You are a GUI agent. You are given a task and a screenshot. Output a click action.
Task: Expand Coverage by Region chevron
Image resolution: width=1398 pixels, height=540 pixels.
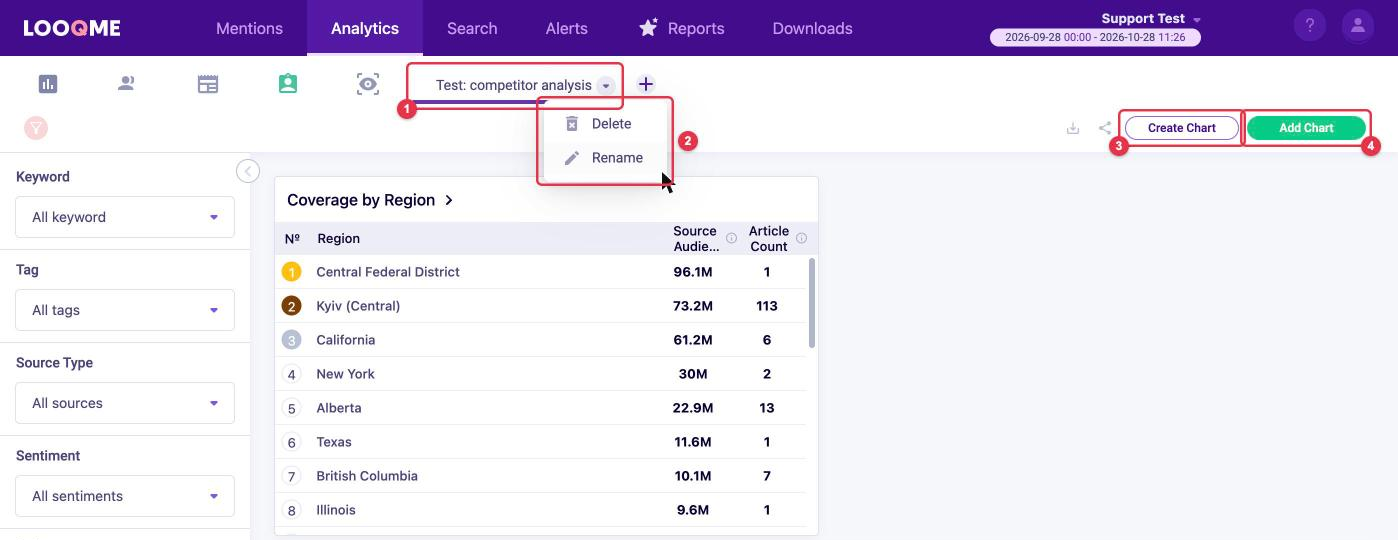tap(449, 200)
